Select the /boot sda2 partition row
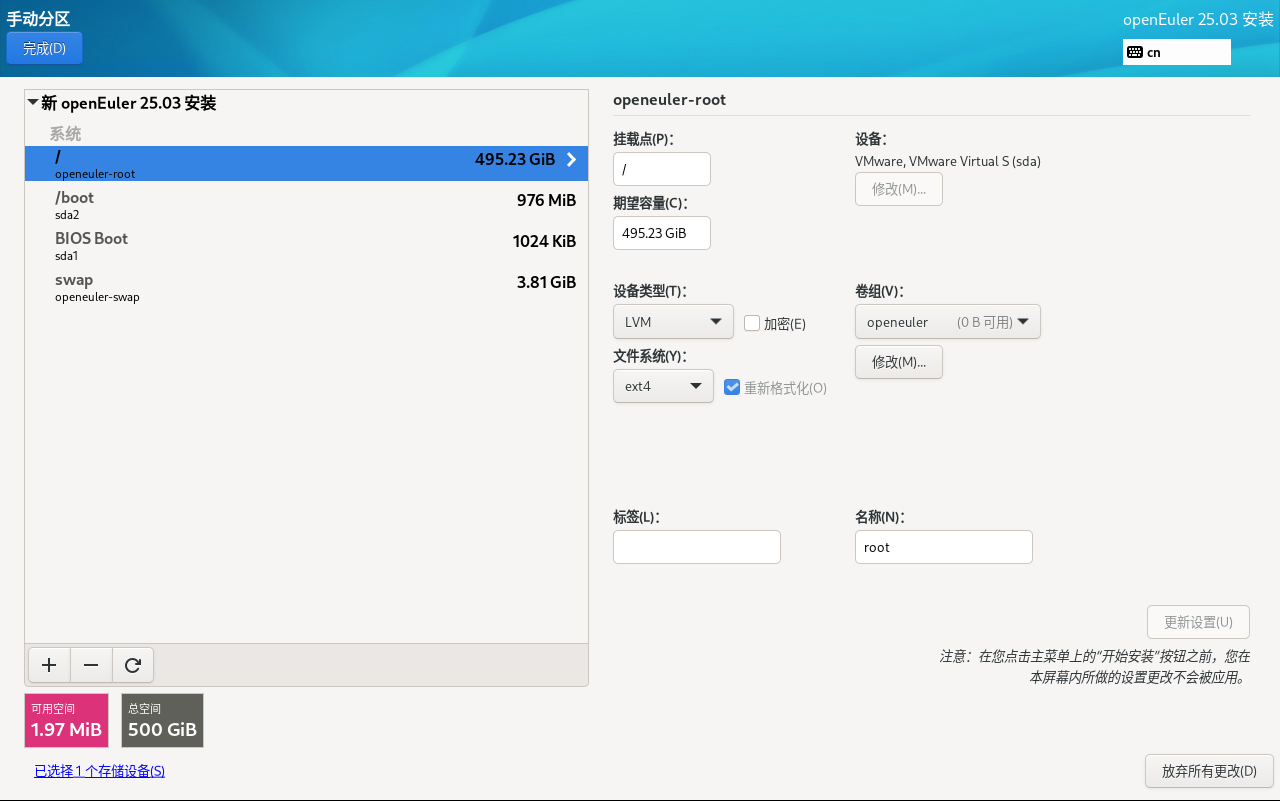1280x801 pixels. (306, 205)
